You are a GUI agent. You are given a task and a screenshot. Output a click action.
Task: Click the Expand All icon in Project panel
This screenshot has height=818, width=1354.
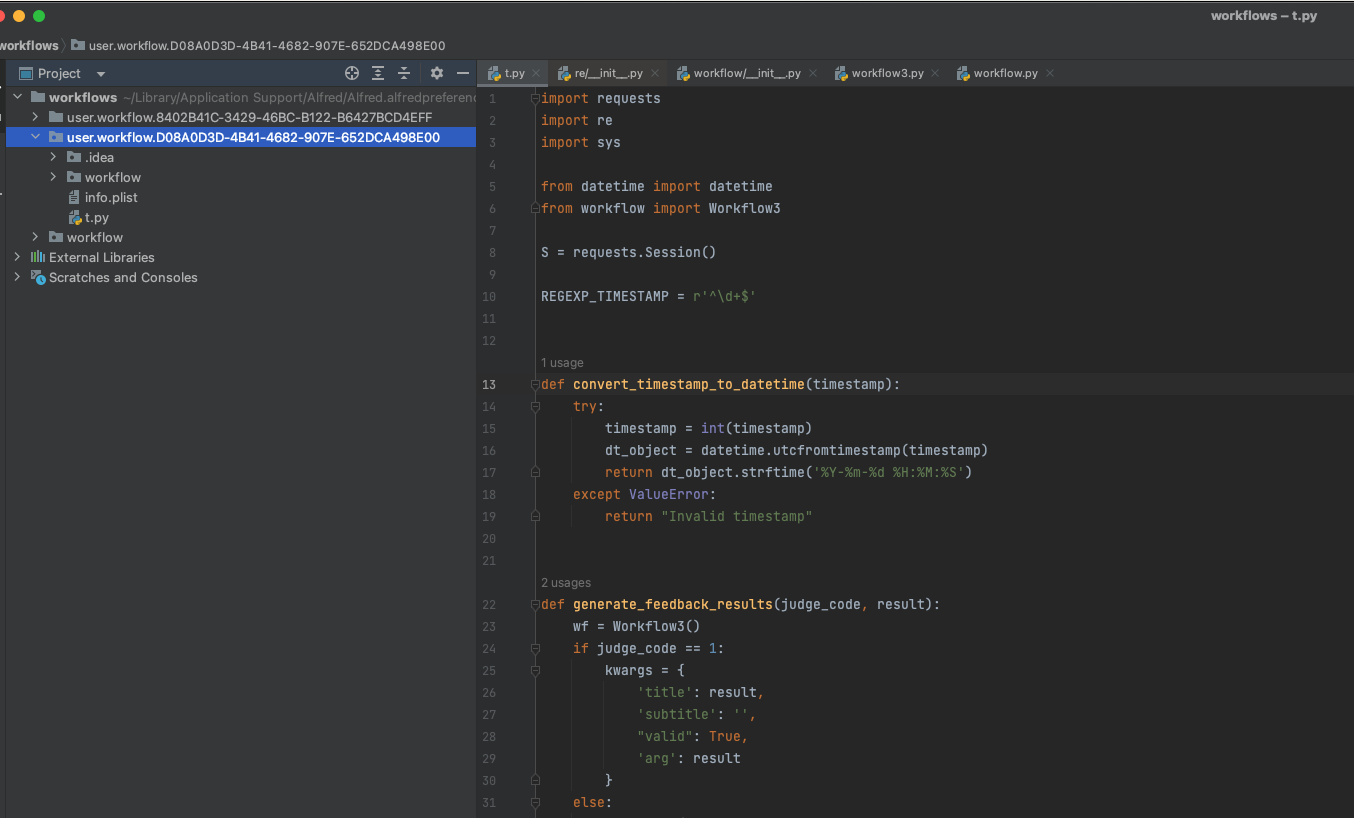(x=378, y=73)
